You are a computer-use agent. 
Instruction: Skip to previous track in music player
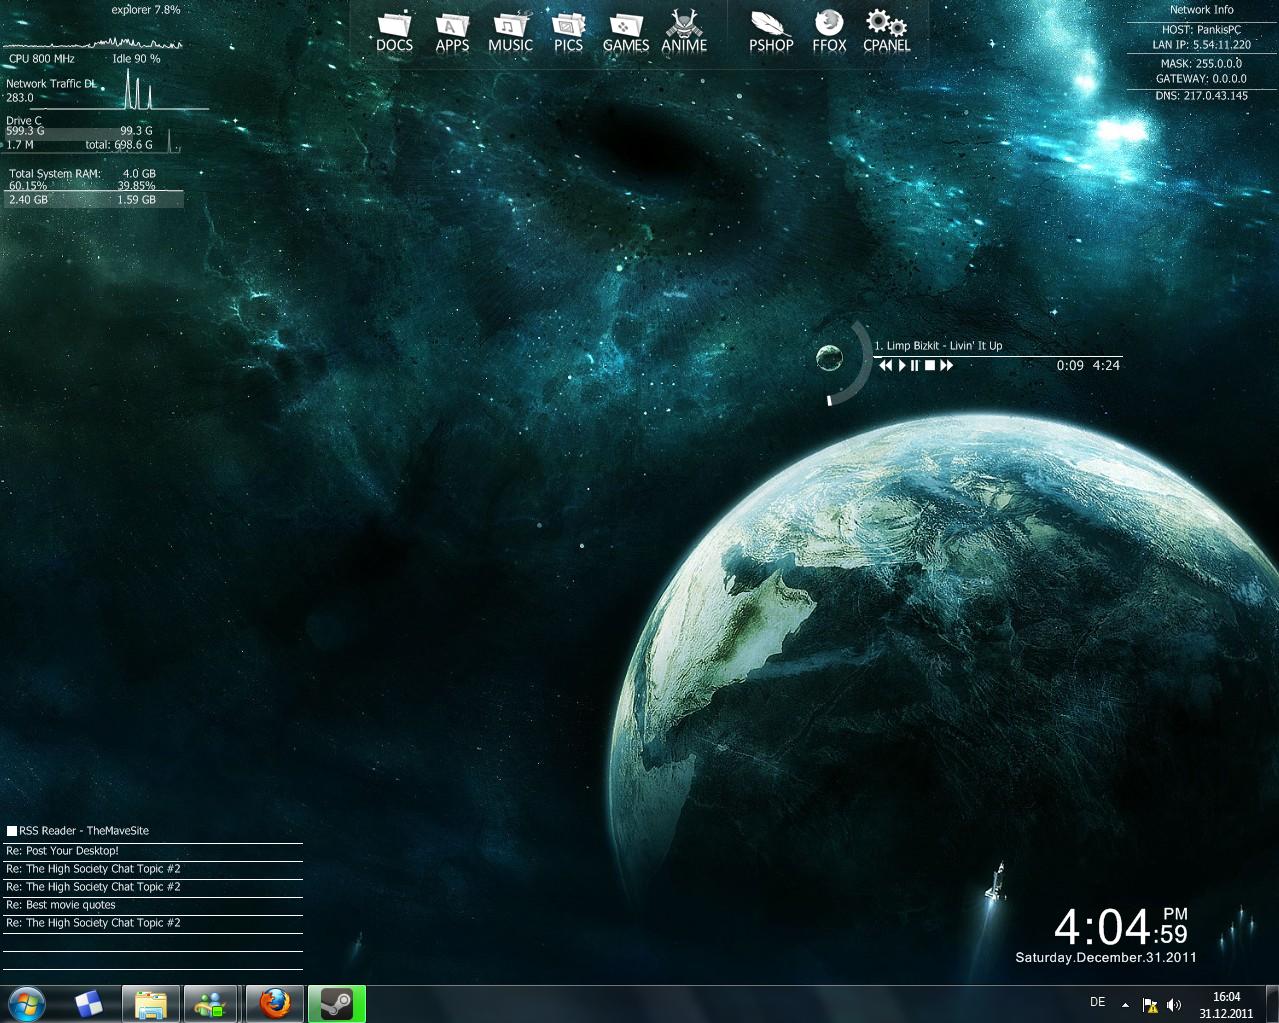(x=885, y=366)
